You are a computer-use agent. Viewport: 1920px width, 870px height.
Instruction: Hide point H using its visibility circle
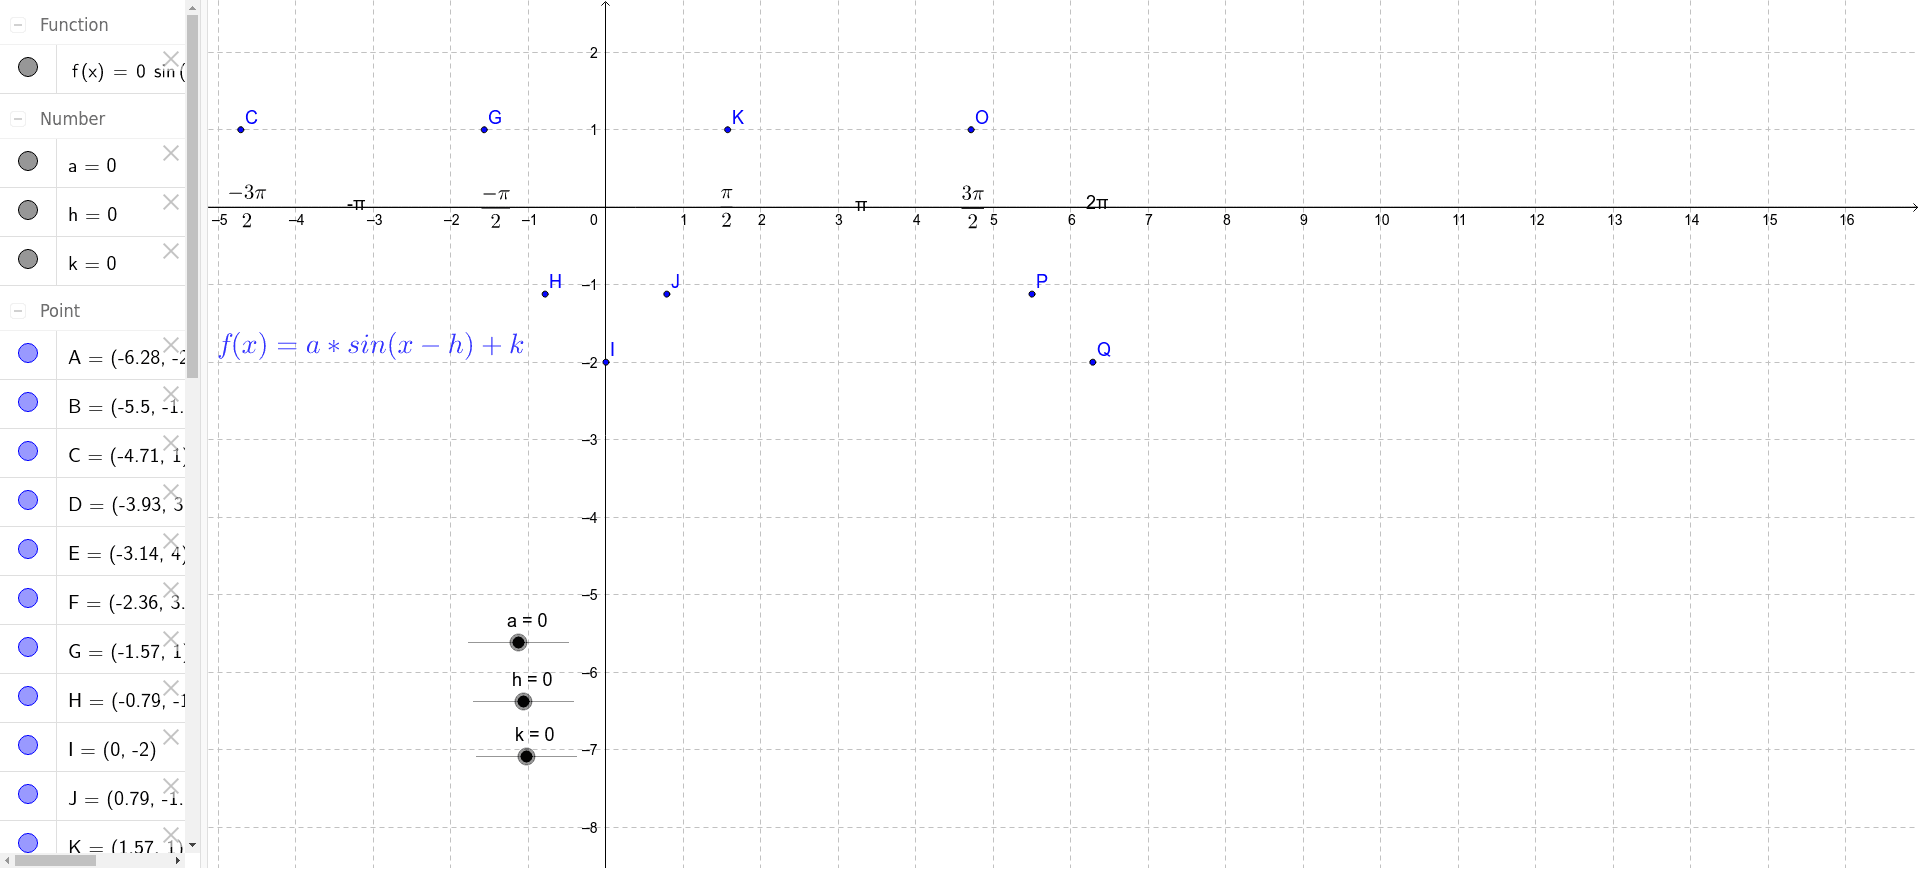pyautogui.click(x=28, y=696)
